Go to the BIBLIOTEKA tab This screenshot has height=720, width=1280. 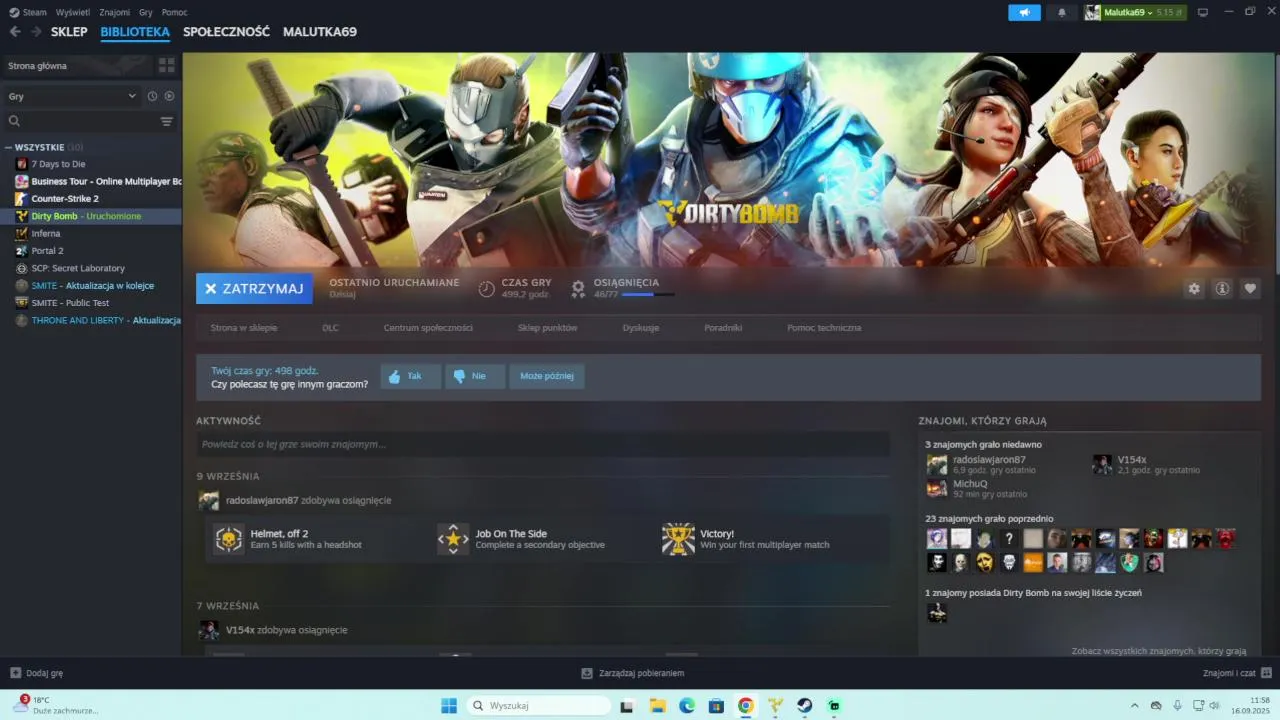(x=135, y=32)
